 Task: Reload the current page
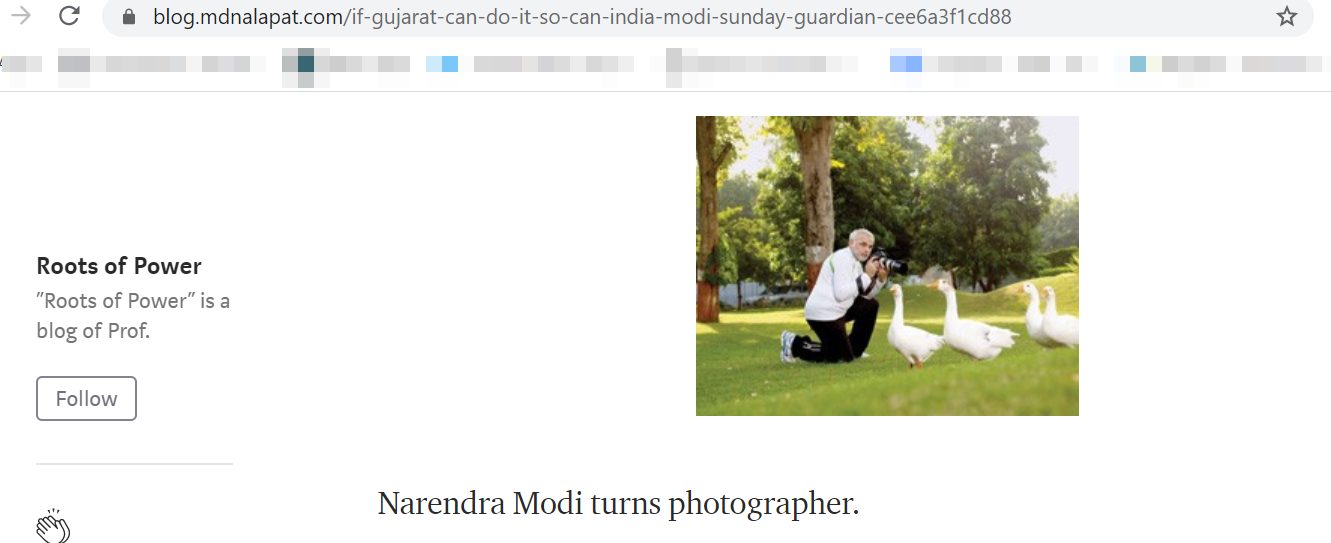pyautogui.click(x=69, y=16)
